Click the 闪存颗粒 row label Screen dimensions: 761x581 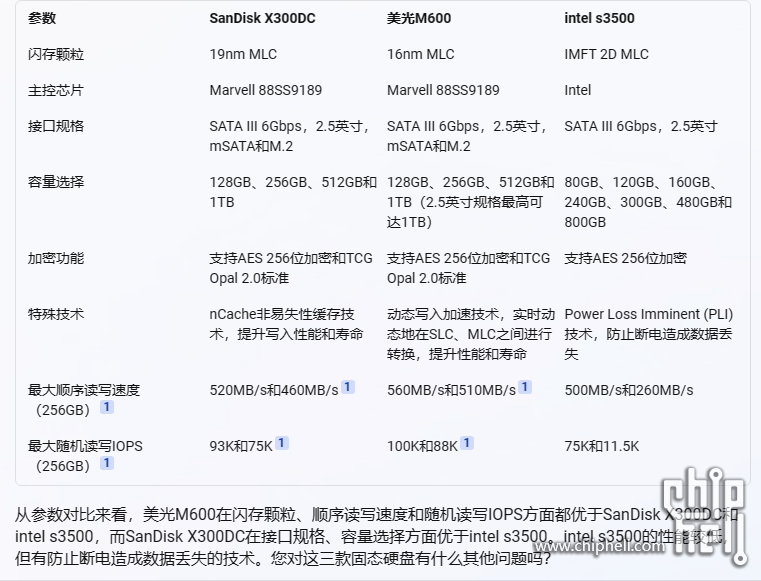click(56, 54)
